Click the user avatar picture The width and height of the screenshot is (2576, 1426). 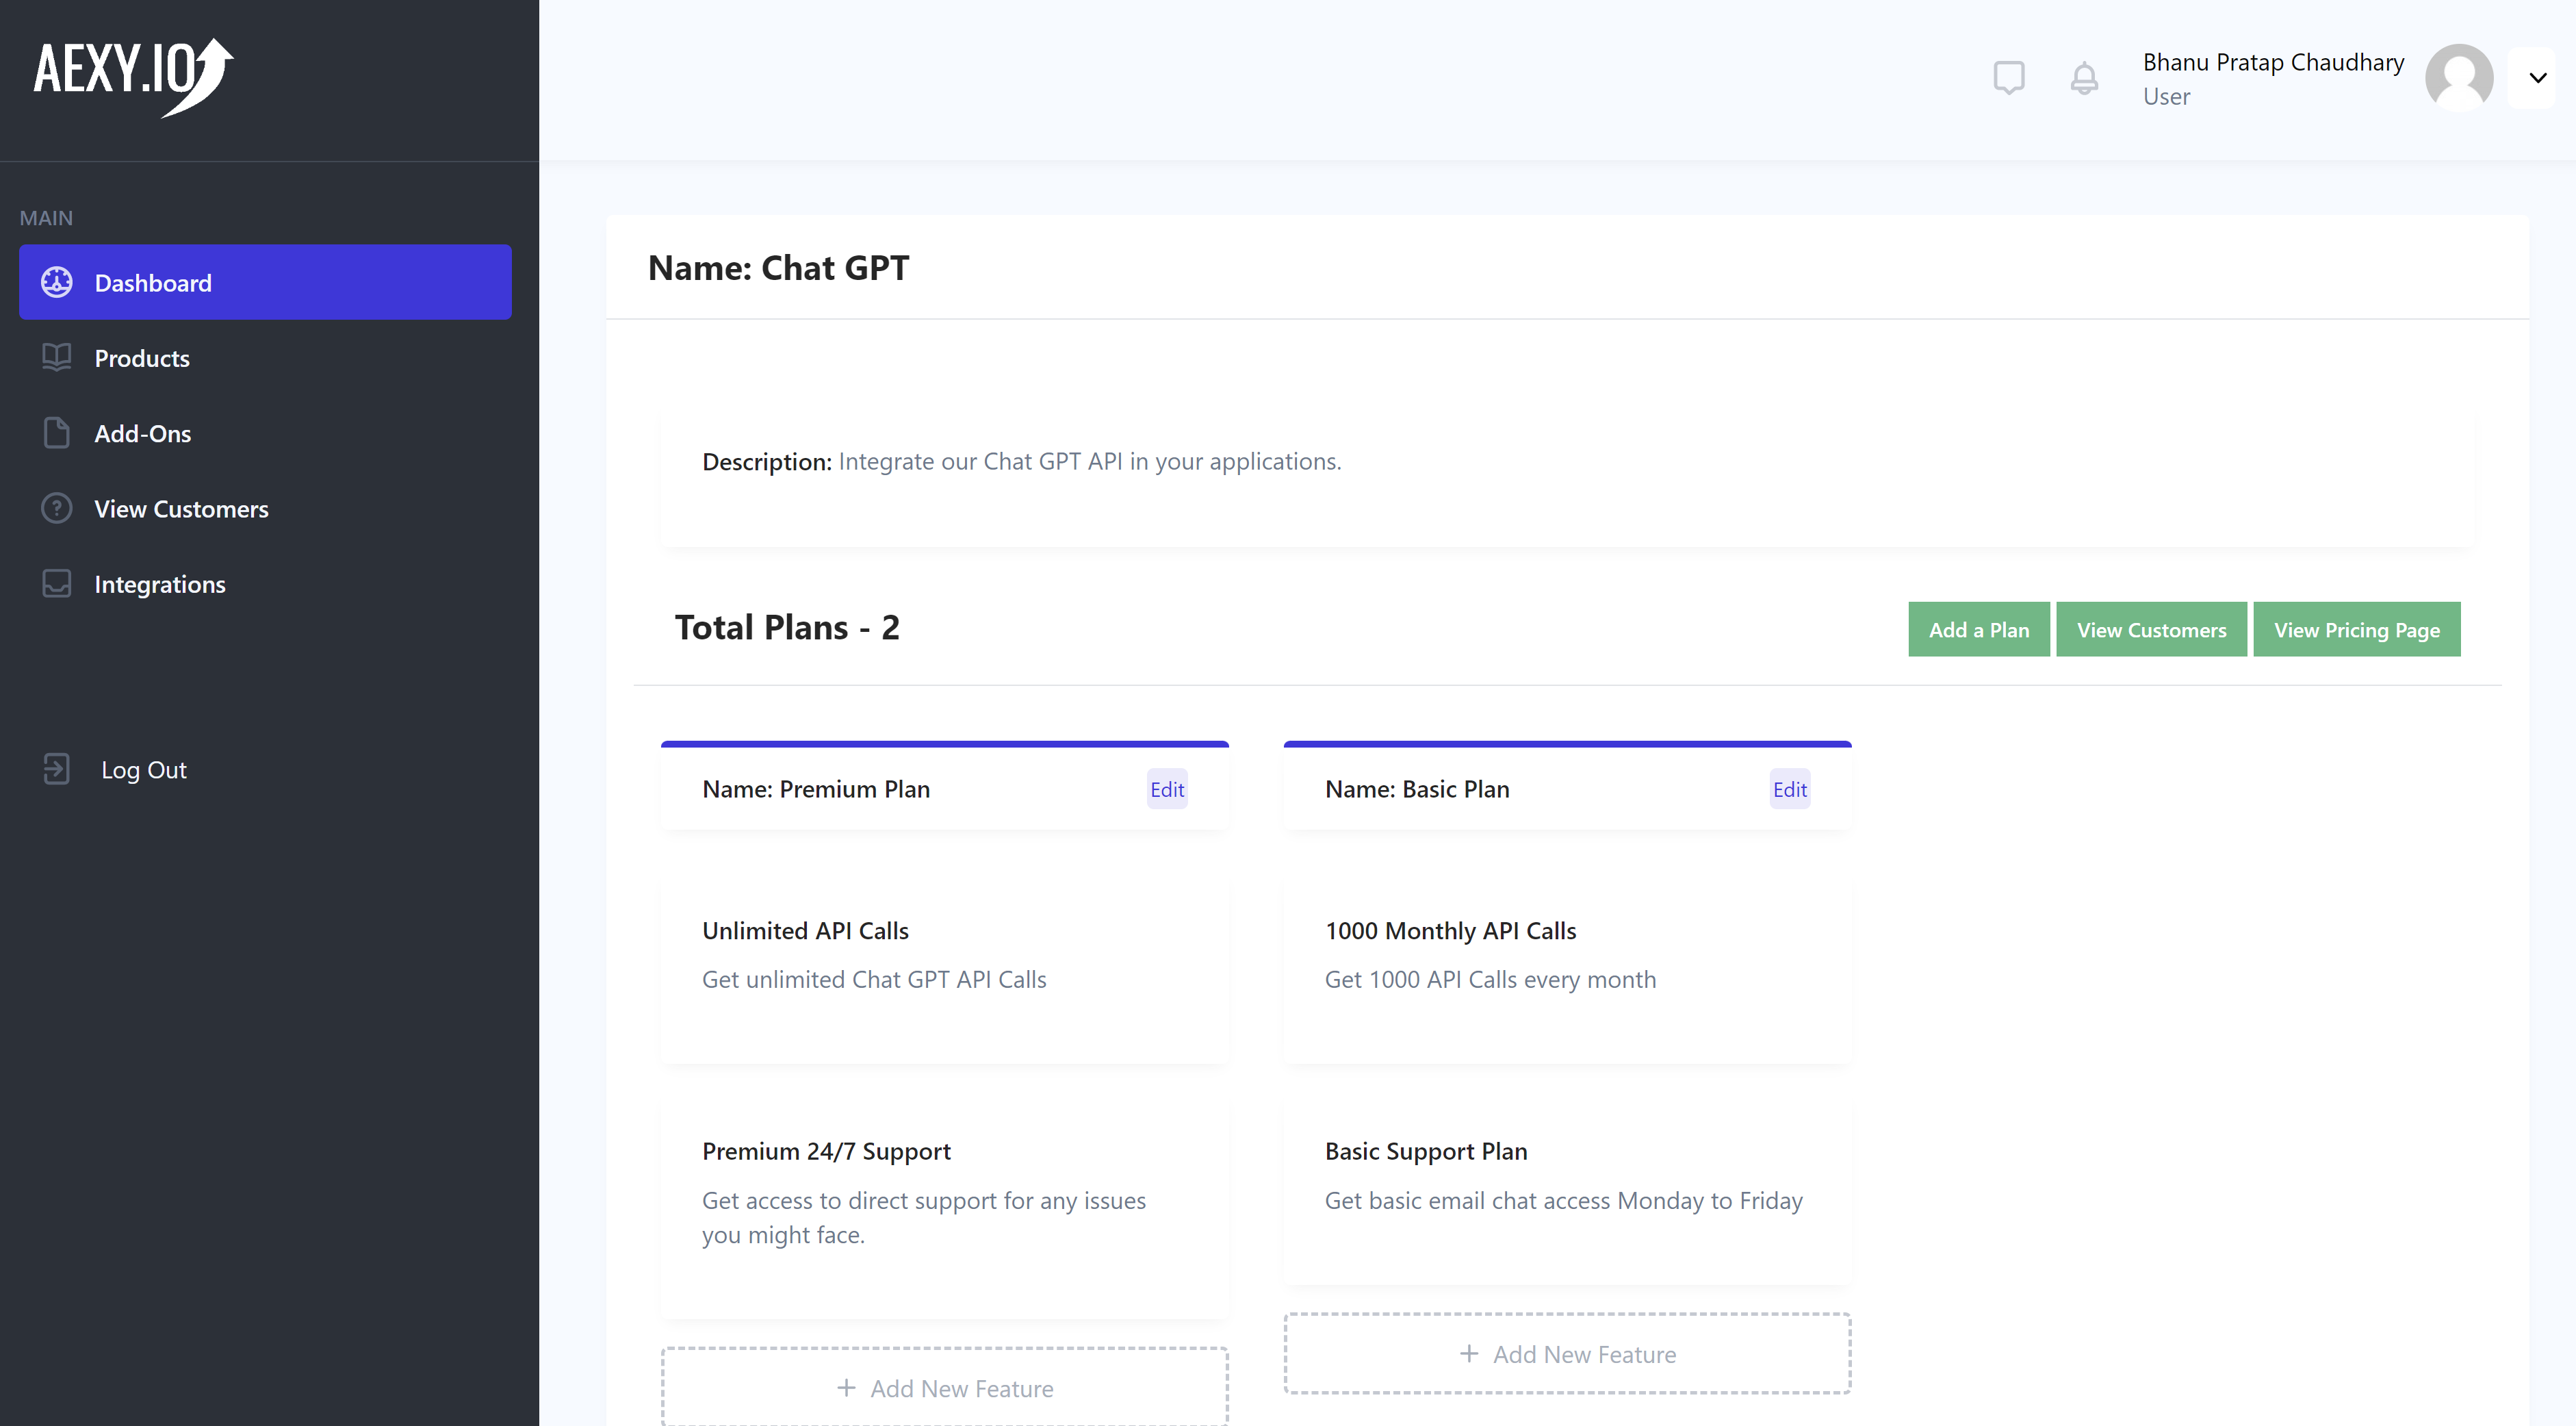click(2459, 78)
